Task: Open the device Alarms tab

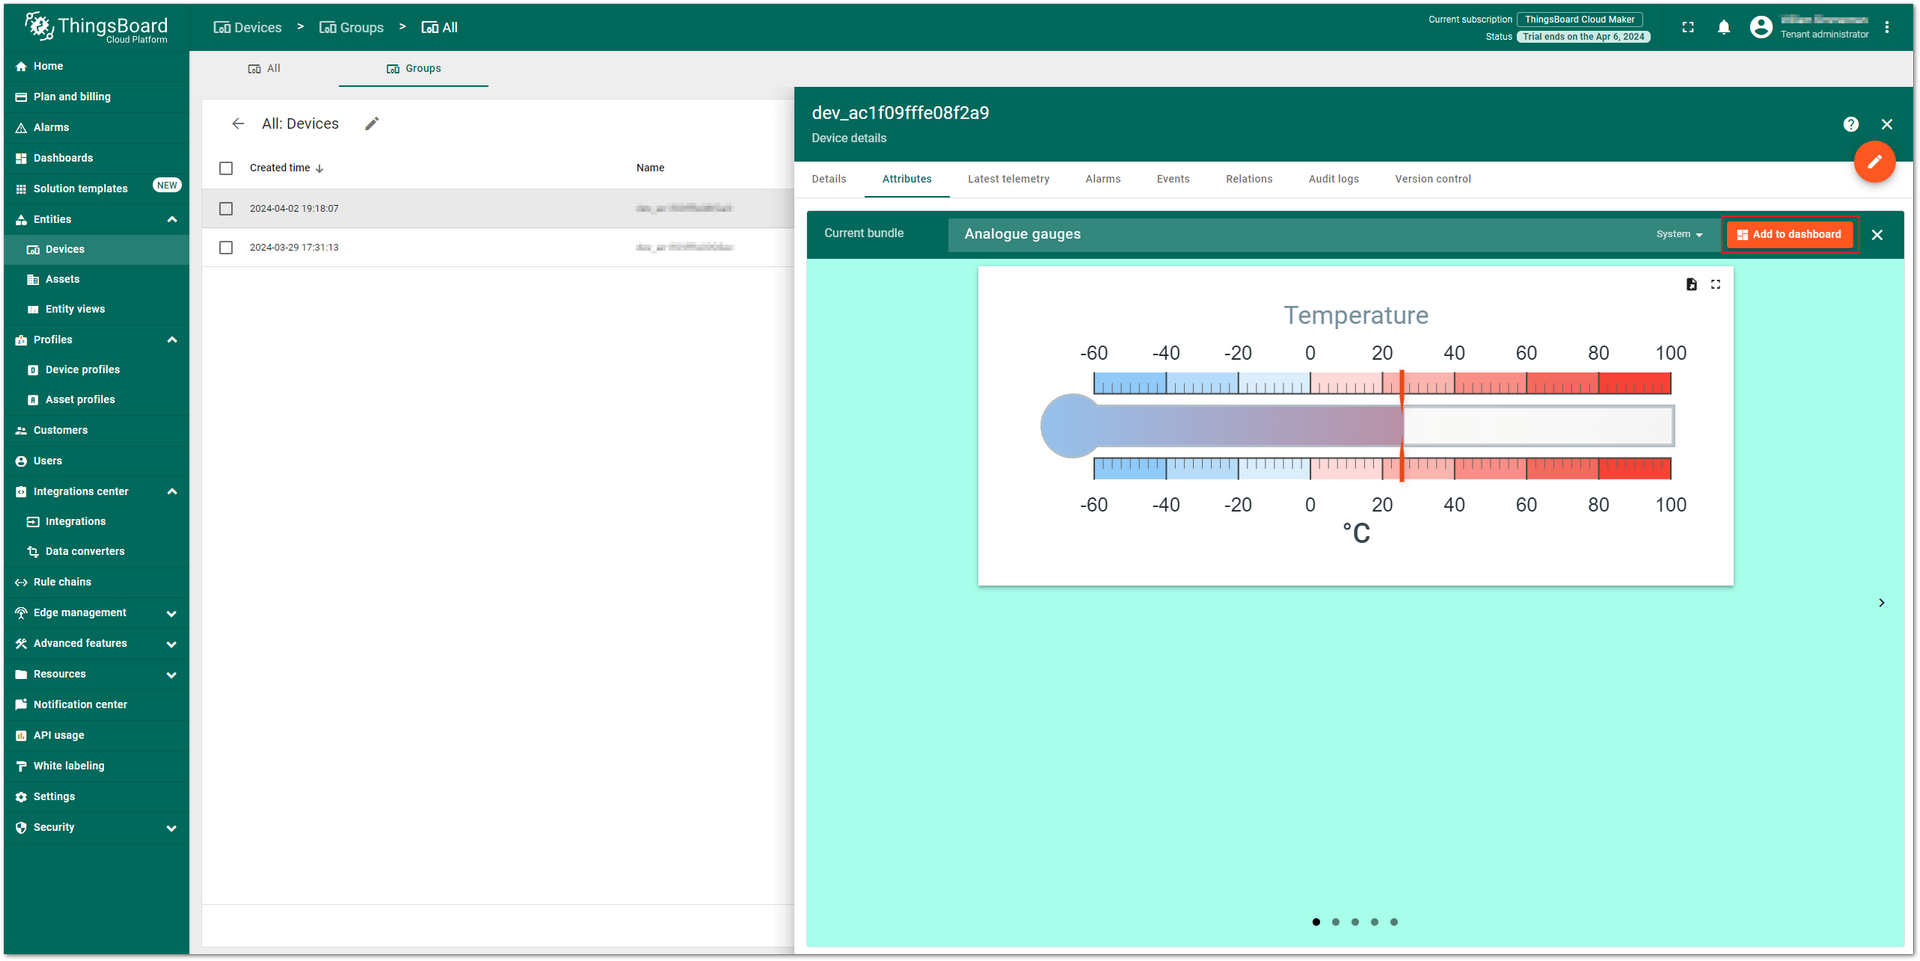Action: [1103, 179]
